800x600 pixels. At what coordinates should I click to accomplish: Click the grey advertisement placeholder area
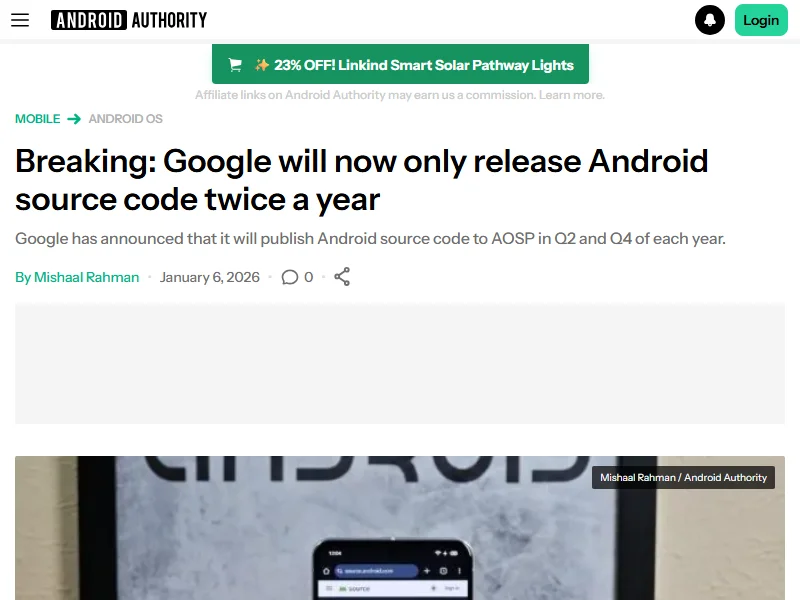(x=400, y=364)
